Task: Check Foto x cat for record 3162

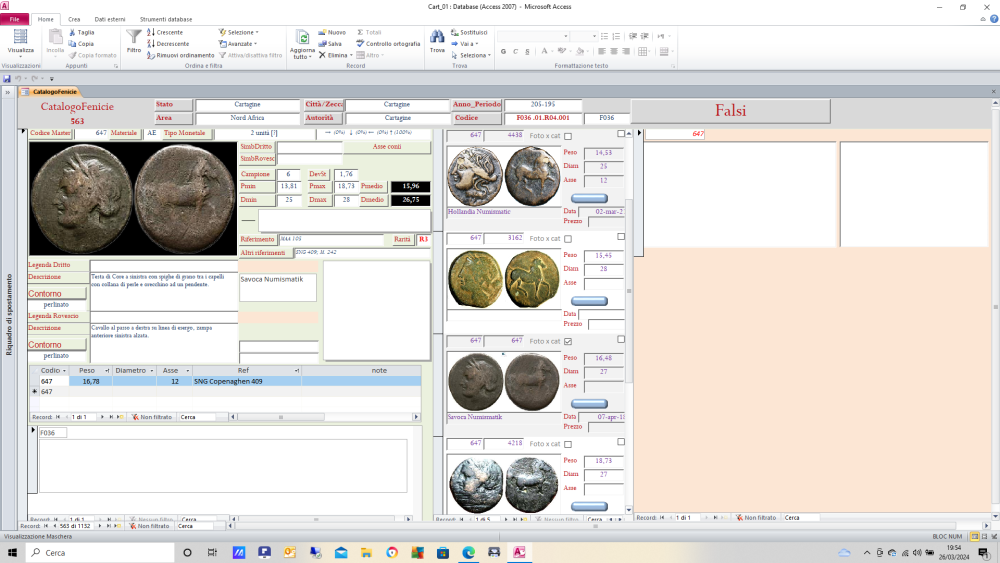Action: tap(568, 239)
